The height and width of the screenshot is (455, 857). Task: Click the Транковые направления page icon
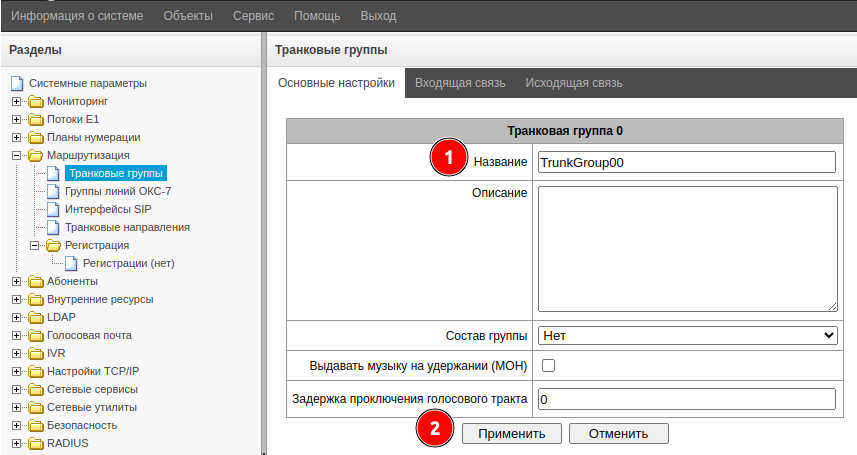click(54, 227)
